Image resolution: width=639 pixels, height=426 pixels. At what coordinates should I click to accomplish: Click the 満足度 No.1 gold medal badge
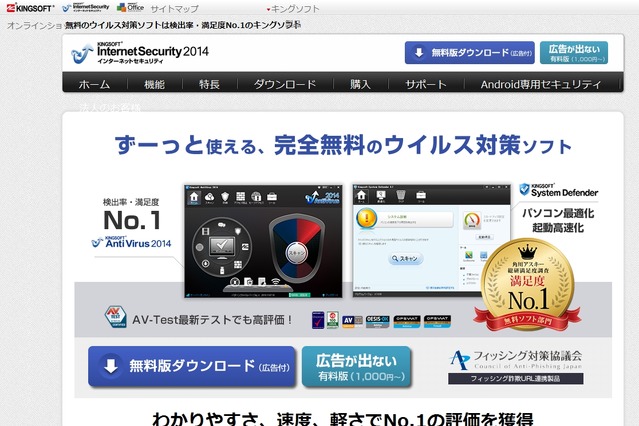tap(527, 285)
